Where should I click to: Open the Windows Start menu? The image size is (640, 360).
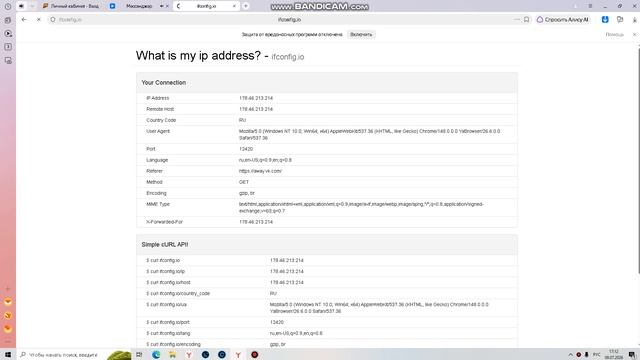click(x=8, y=355)
